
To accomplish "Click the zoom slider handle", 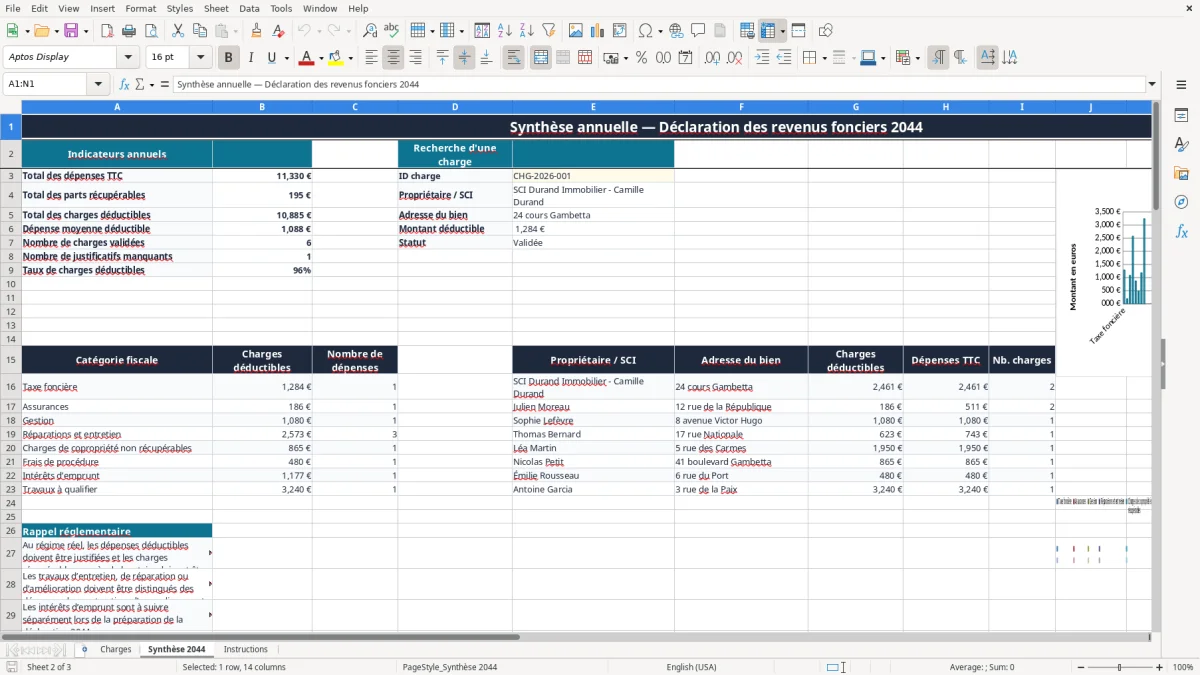I will 1119,667.
